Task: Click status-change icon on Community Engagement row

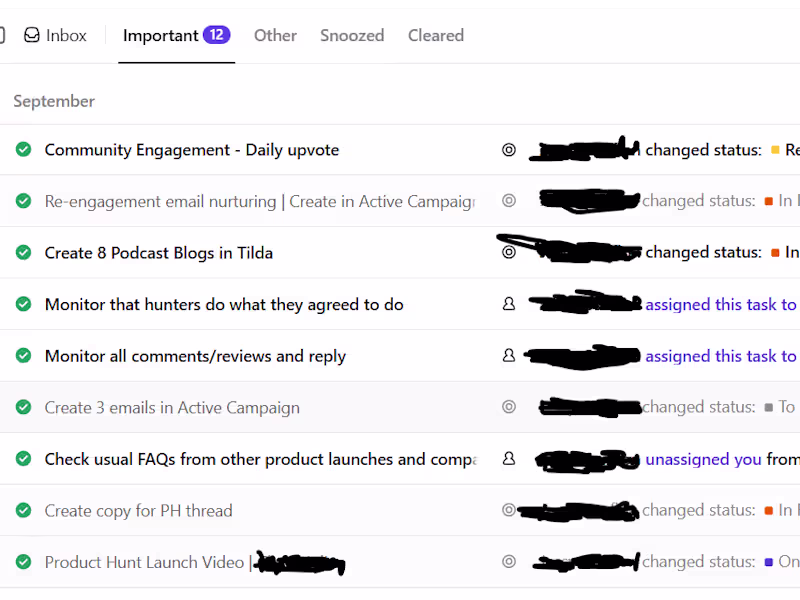Action: [x=509, y=150]
